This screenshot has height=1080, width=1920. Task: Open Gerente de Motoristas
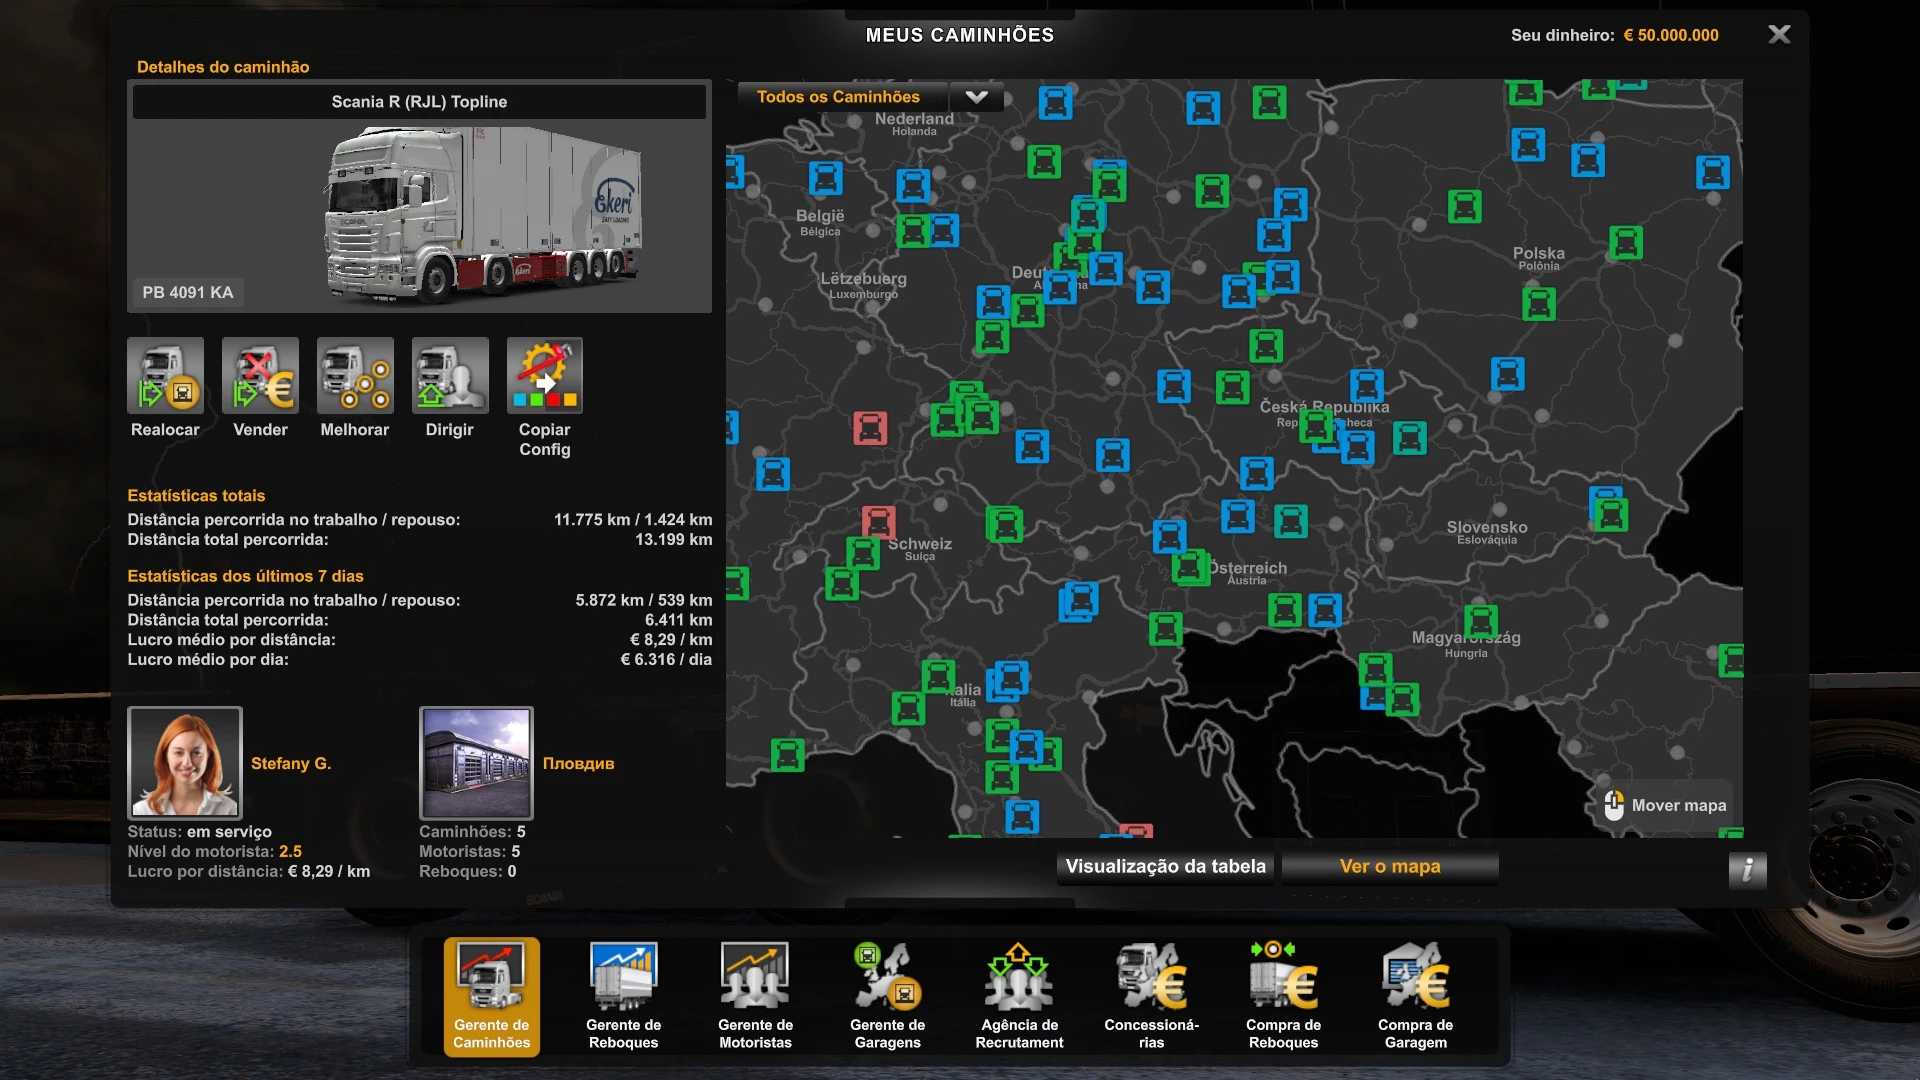click(x=755, y=996)
